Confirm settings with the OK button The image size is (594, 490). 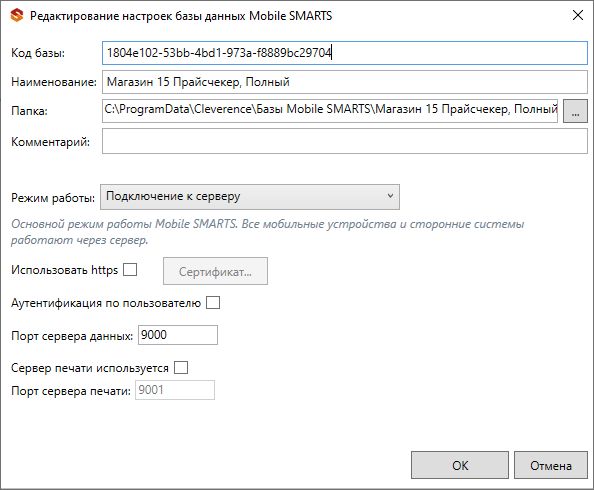coord(460,465)
